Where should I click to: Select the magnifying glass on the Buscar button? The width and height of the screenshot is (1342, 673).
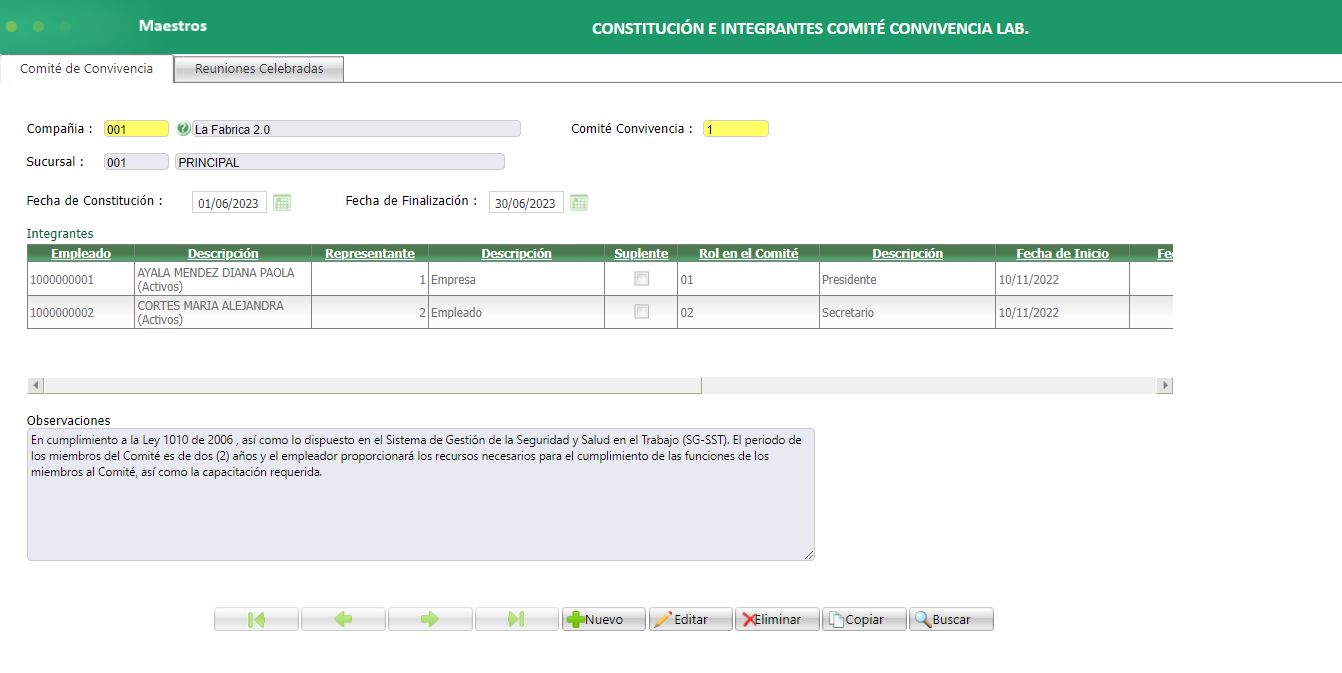[924, 618]
